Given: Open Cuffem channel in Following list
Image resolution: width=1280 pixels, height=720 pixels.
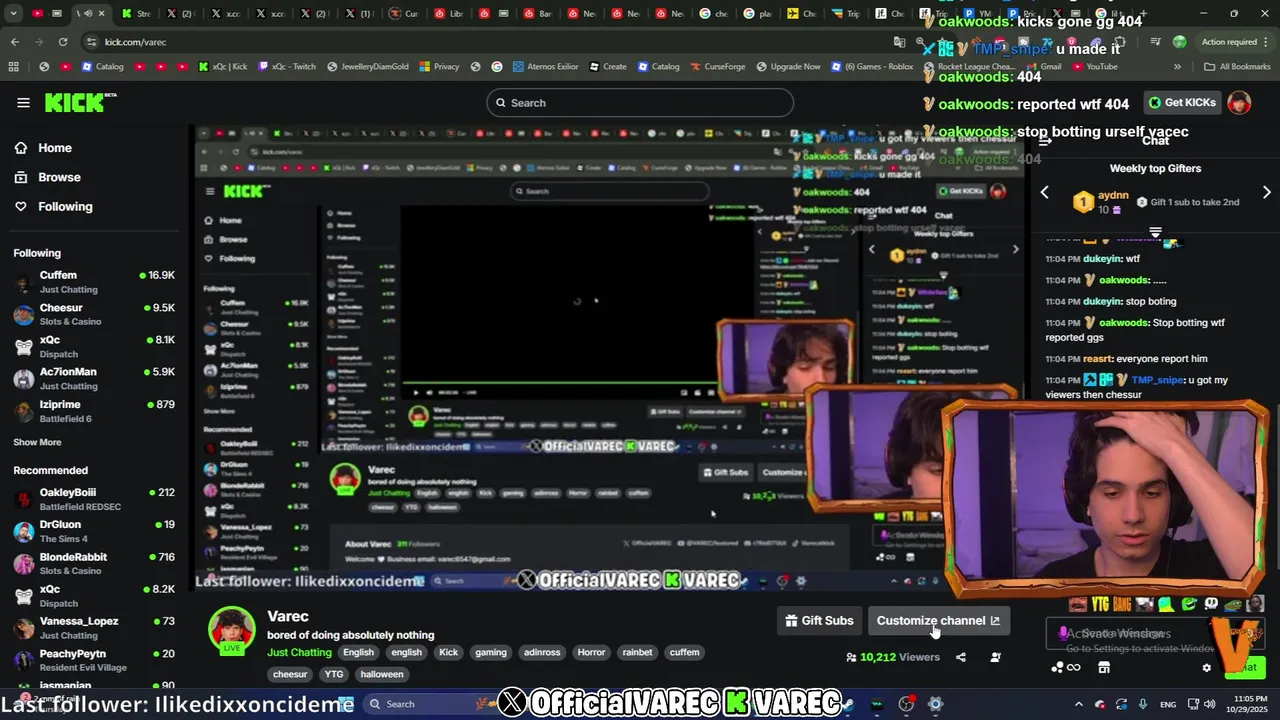Looking at the screenshot, I should click(x=94, y=282).
